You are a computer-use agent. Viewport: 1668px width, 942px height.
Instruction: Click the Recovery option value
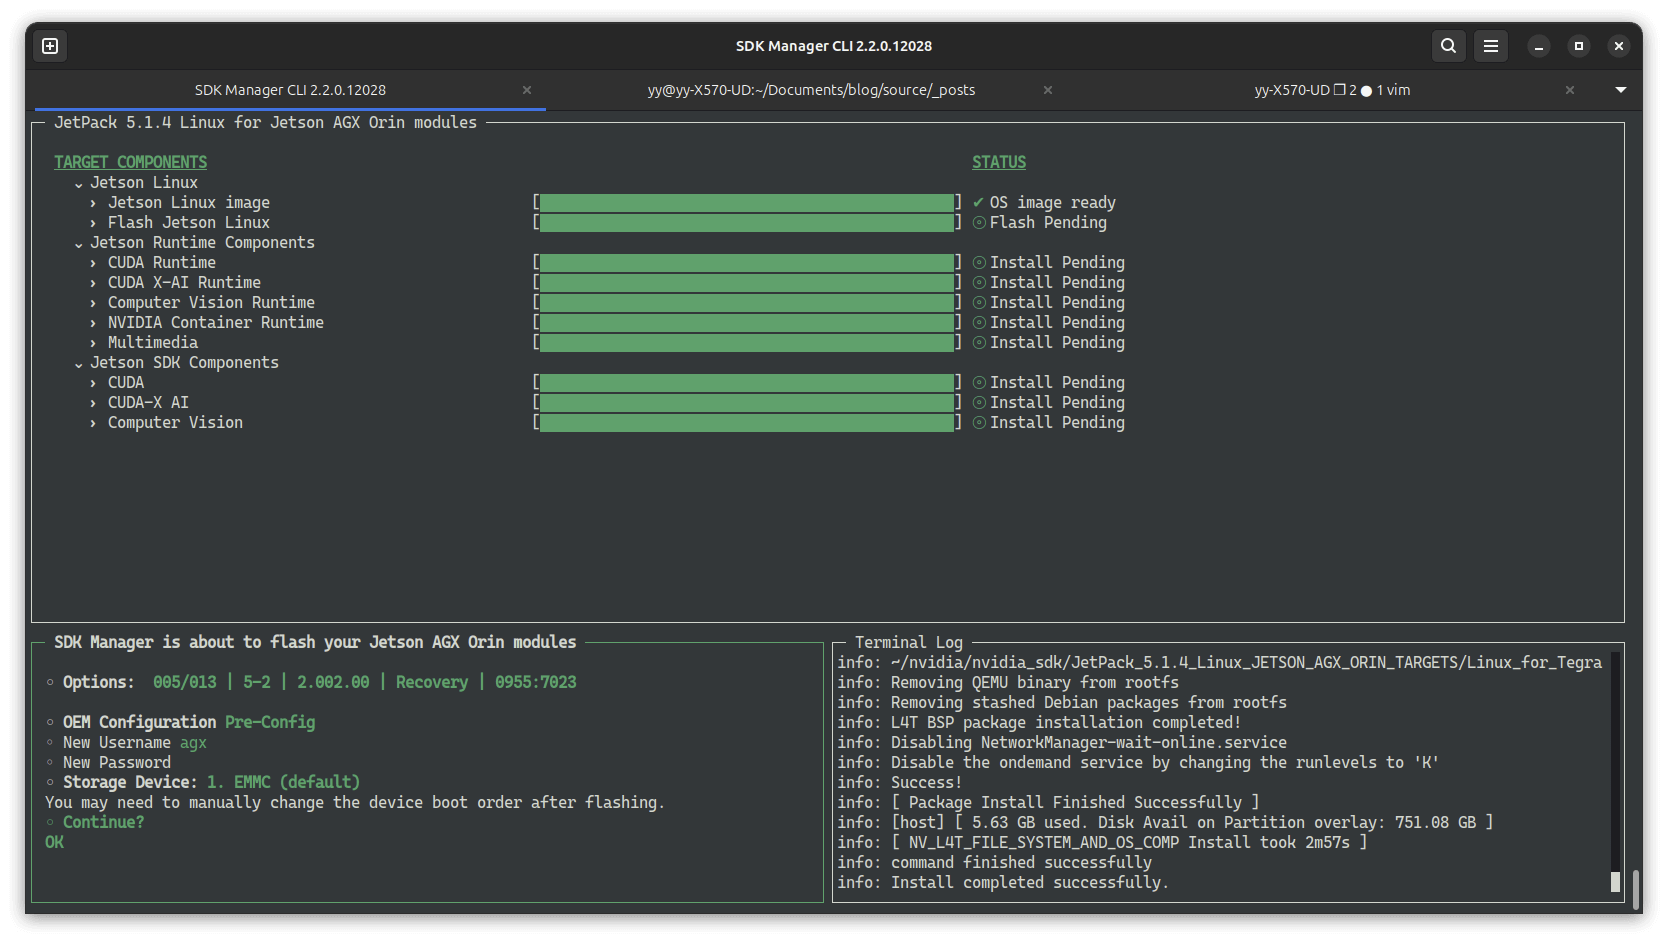click(x=431, y=682)
